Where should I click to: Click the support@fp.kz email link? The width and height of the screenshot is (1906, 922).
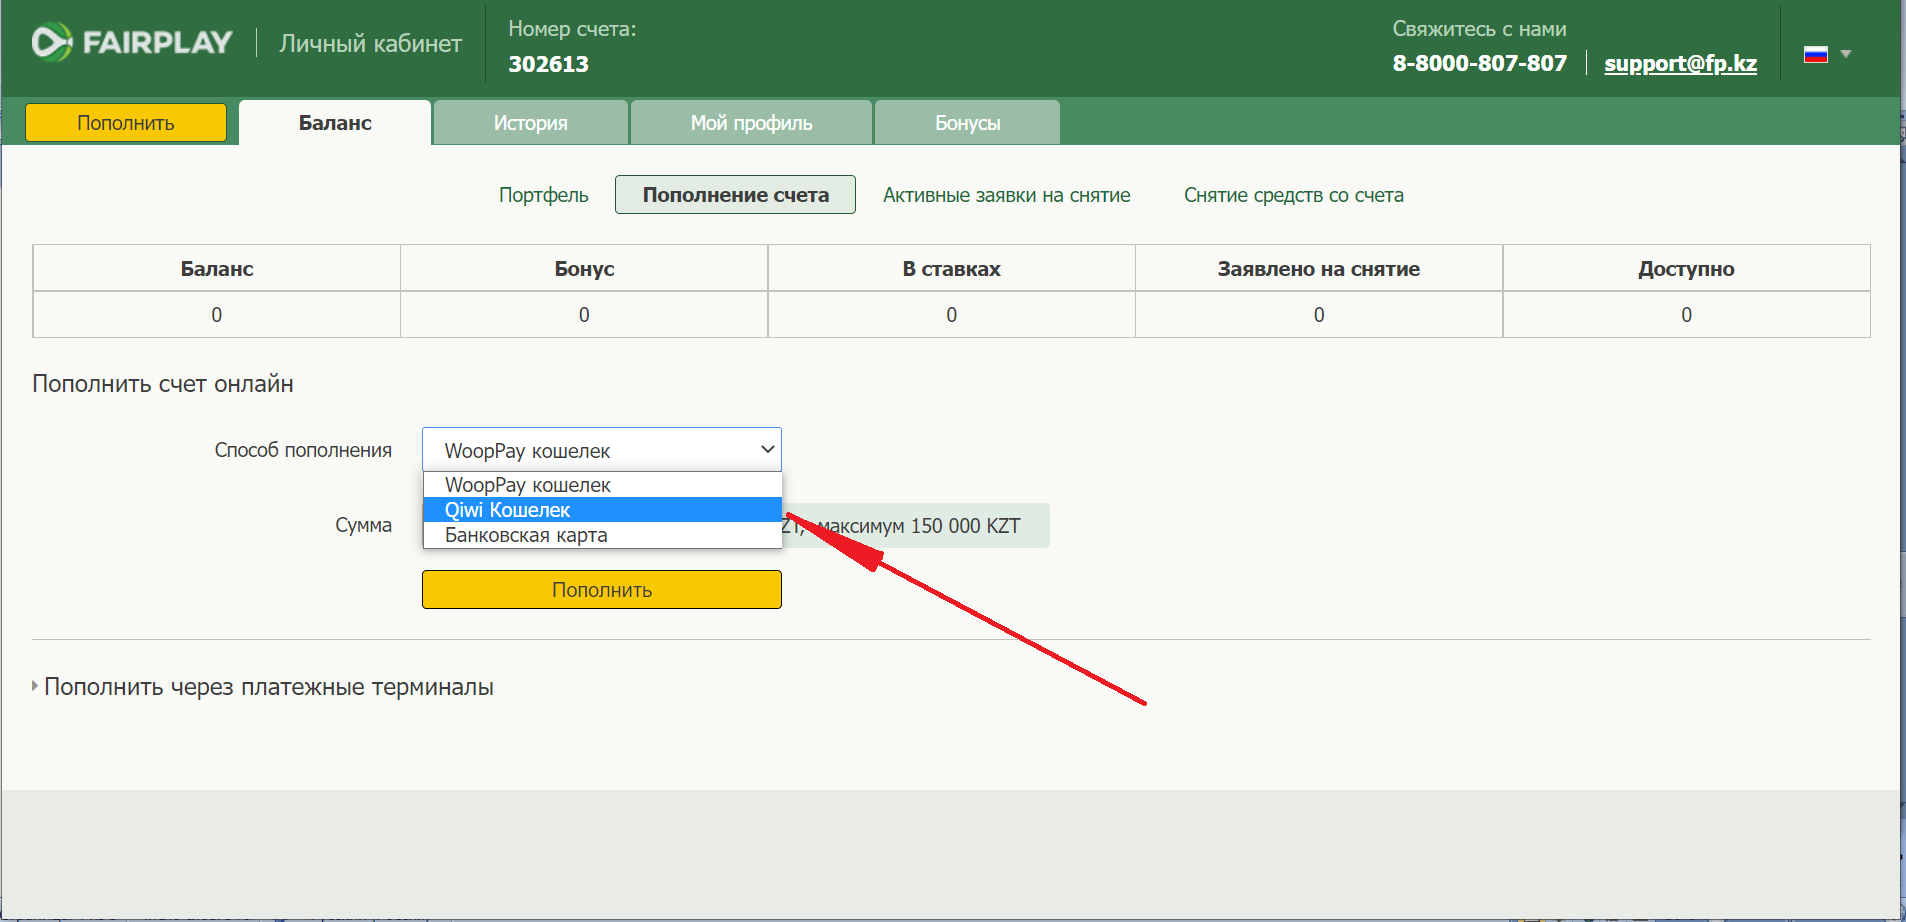pos(1681,63)
